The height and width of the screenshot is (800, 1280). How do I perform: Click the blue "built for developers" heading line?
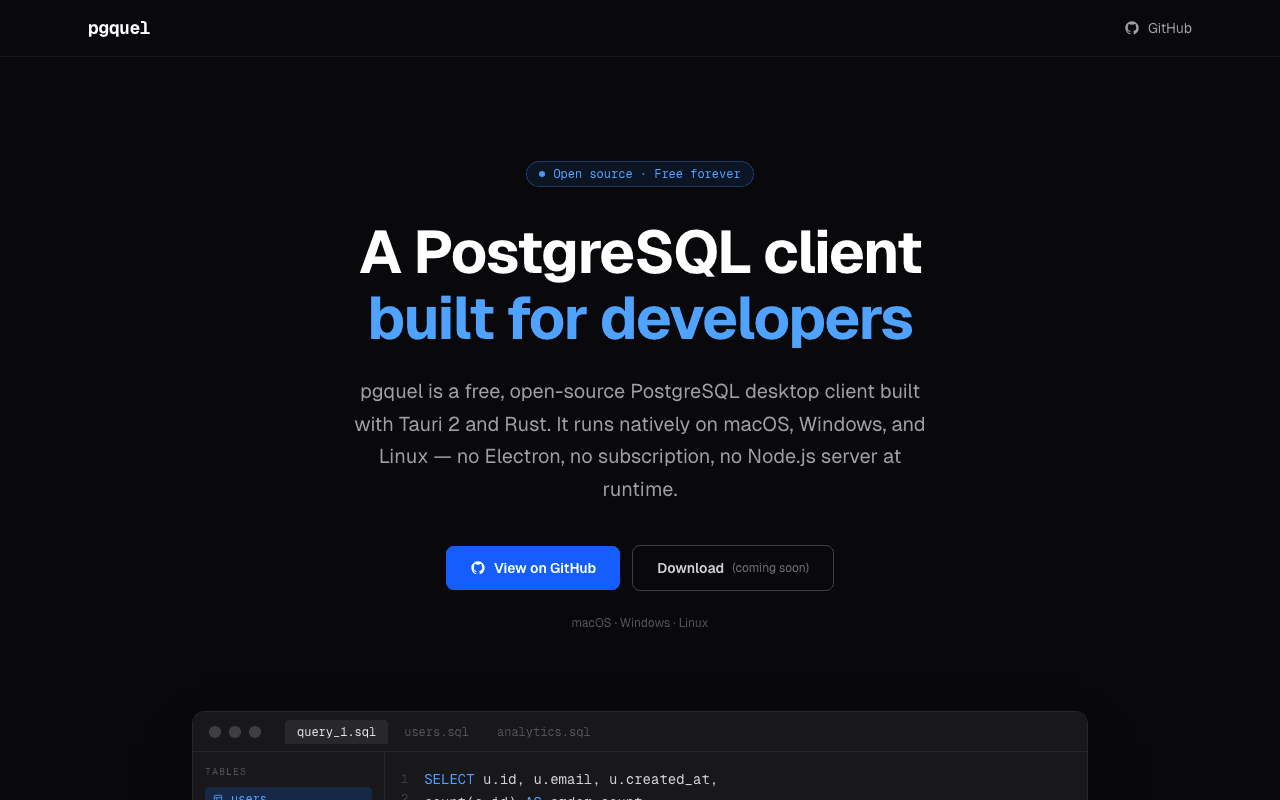640,318
